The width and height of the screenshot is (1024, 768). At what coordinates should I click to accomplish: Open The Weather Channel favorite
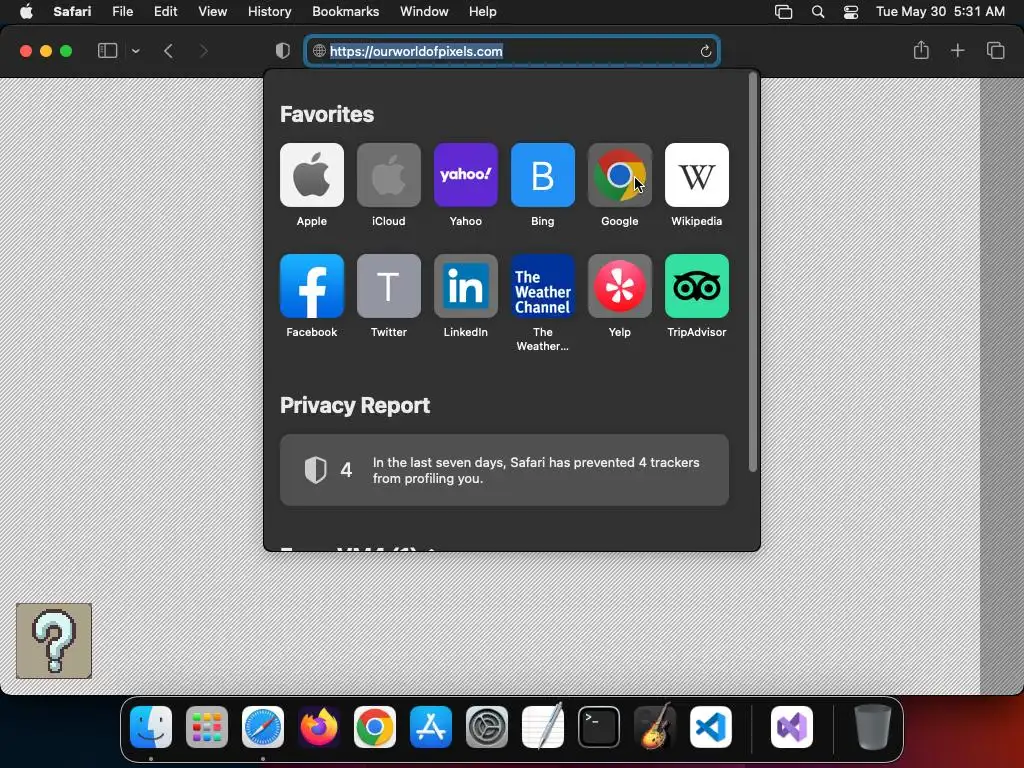[543, 286]
